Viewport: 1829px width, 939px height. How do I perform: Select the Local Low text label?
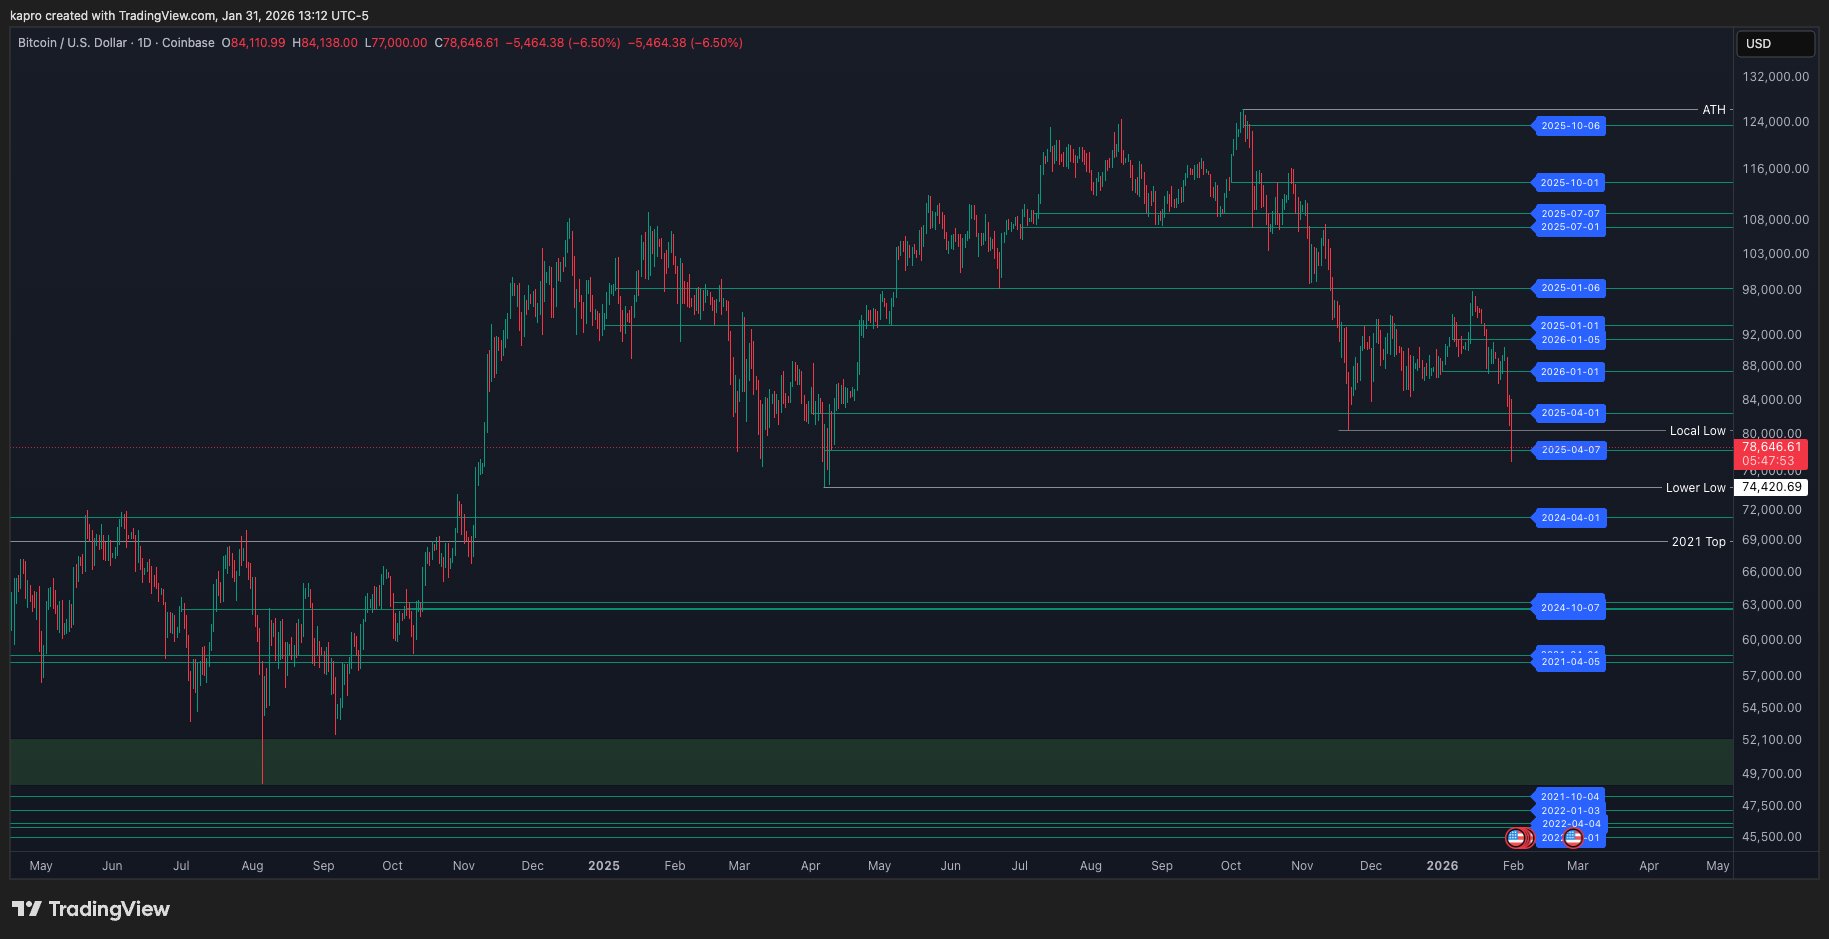coord(1697,430)
